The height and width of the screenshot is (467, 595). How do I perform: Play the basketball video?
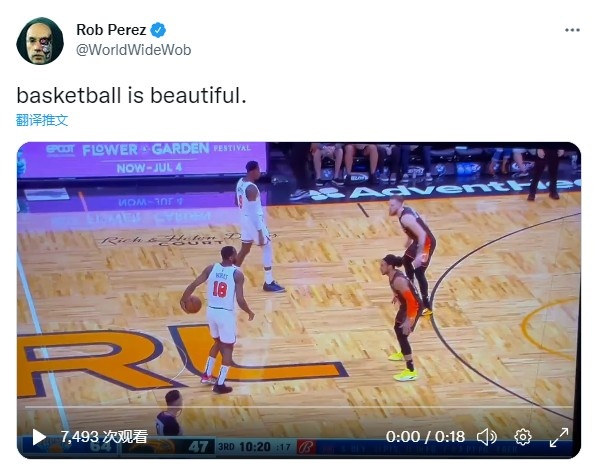38,437
